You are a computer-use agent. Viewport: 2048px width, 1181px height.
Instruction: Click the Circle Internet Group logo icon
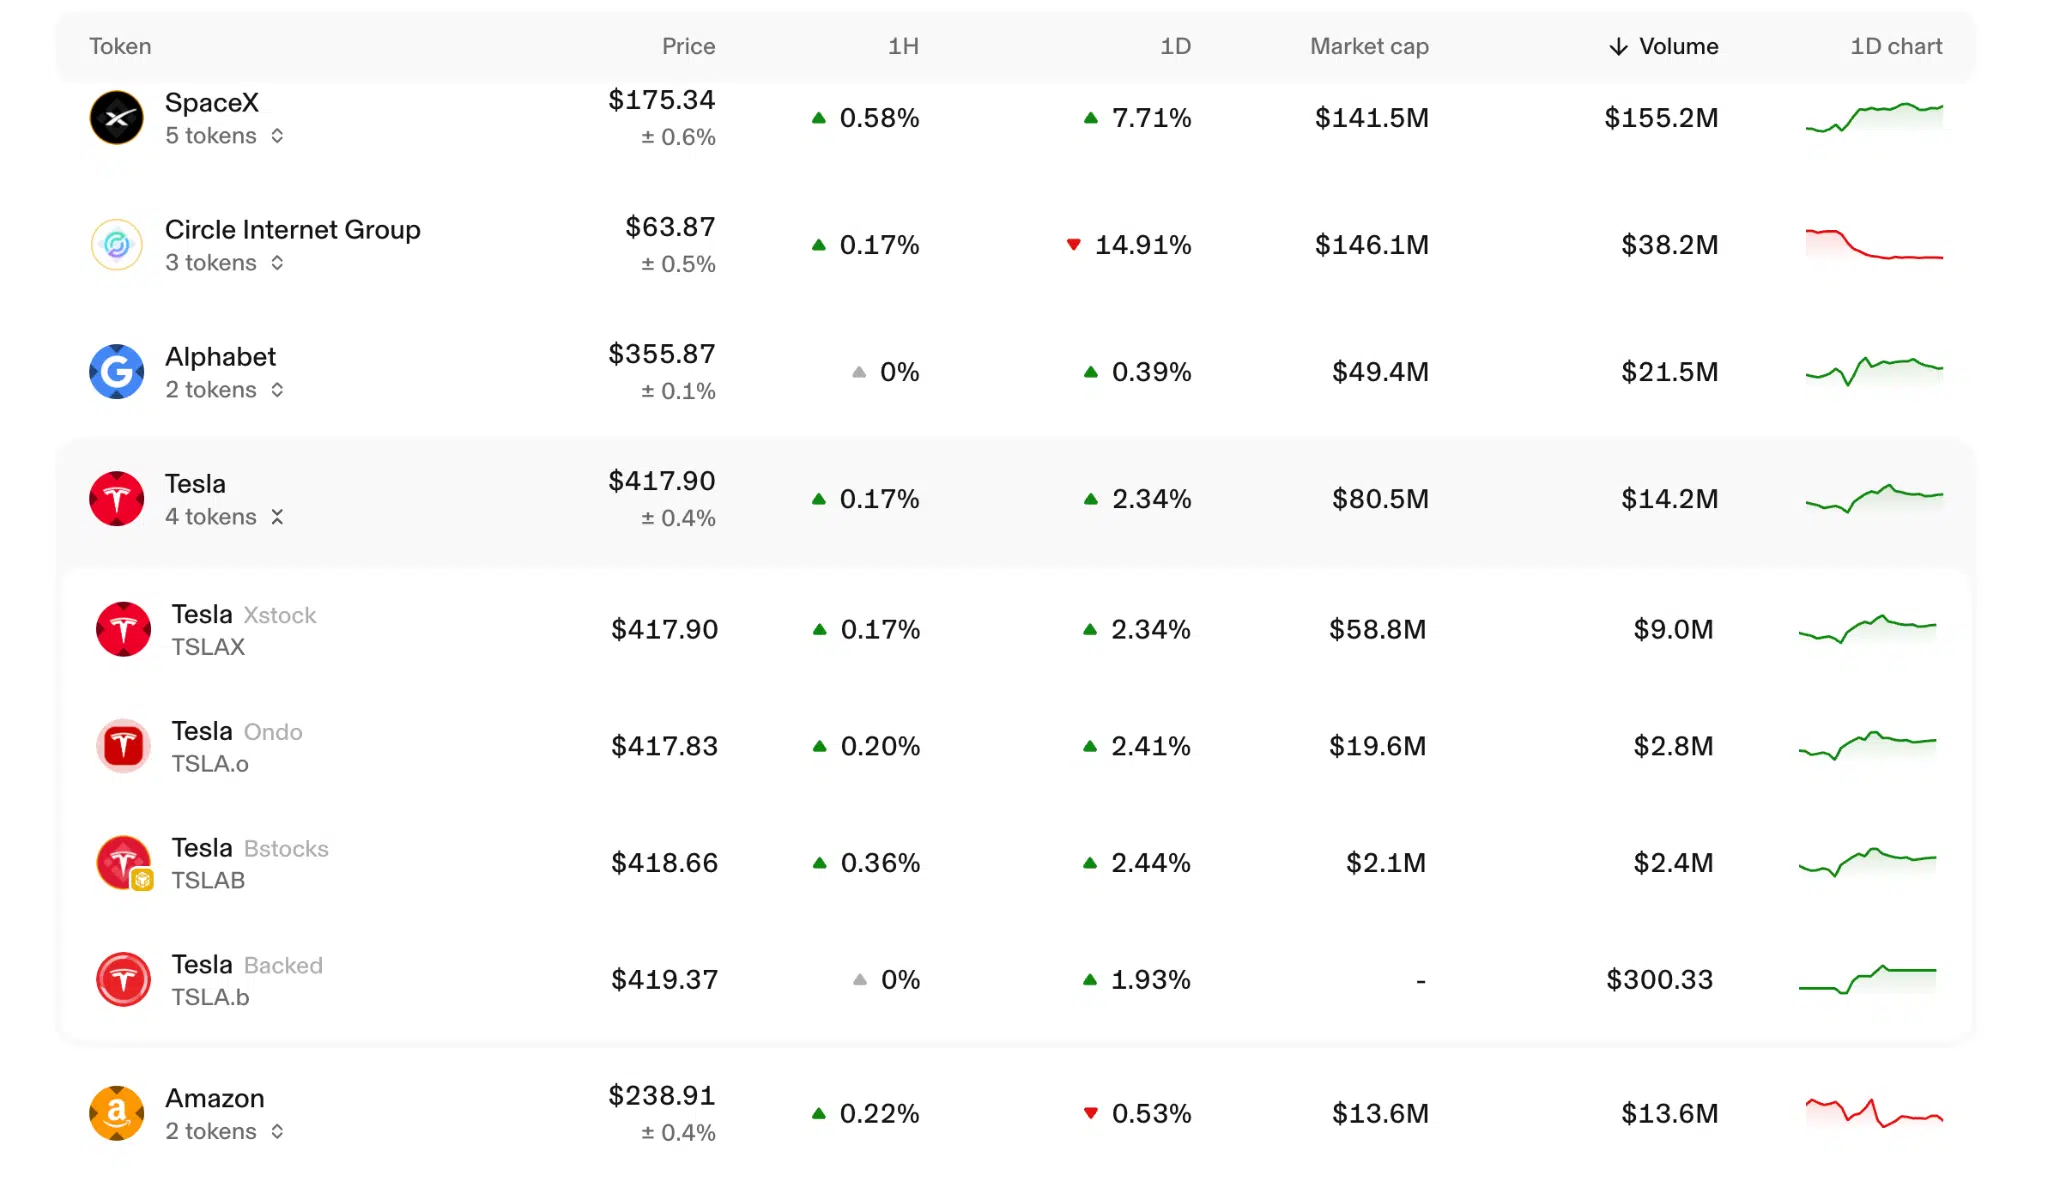pyautogui.click(x=117, y=245)
